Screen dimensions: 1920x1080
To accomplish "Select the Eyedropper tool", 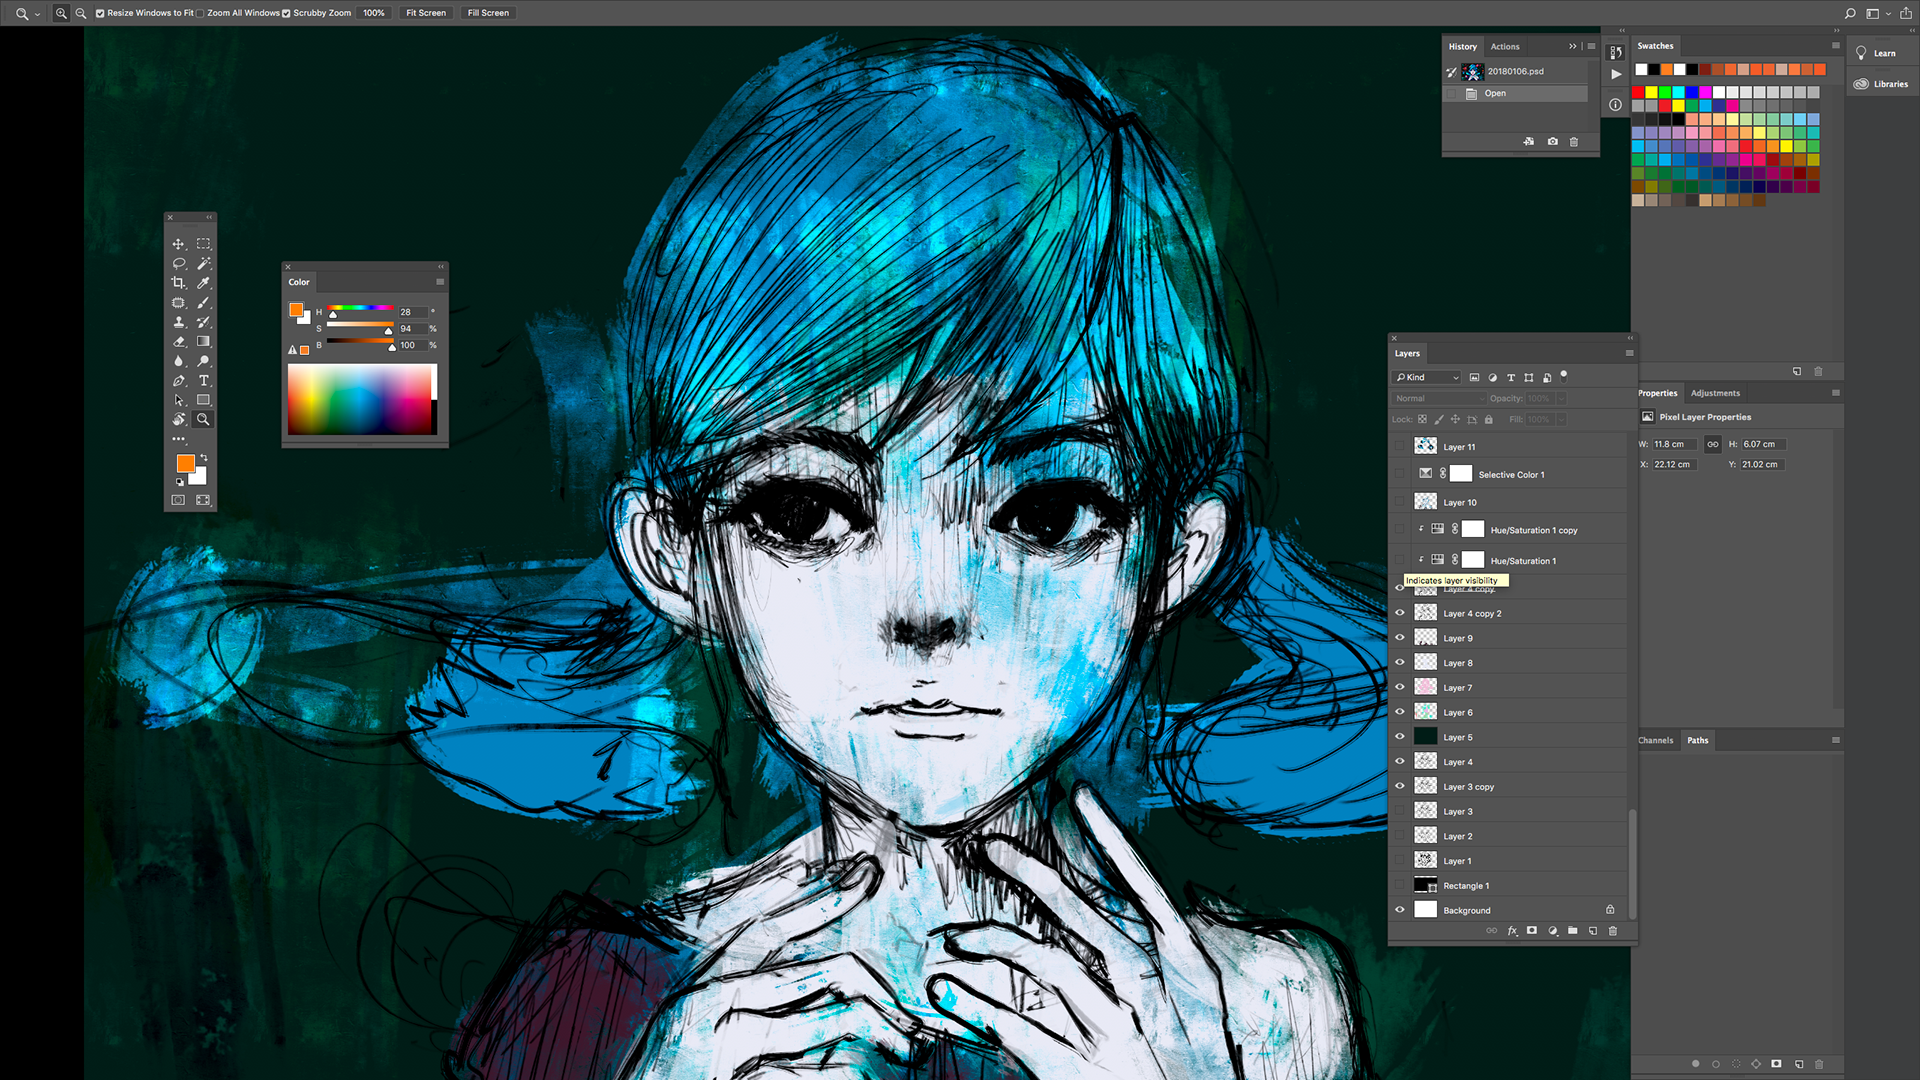I will click(203, 283).
